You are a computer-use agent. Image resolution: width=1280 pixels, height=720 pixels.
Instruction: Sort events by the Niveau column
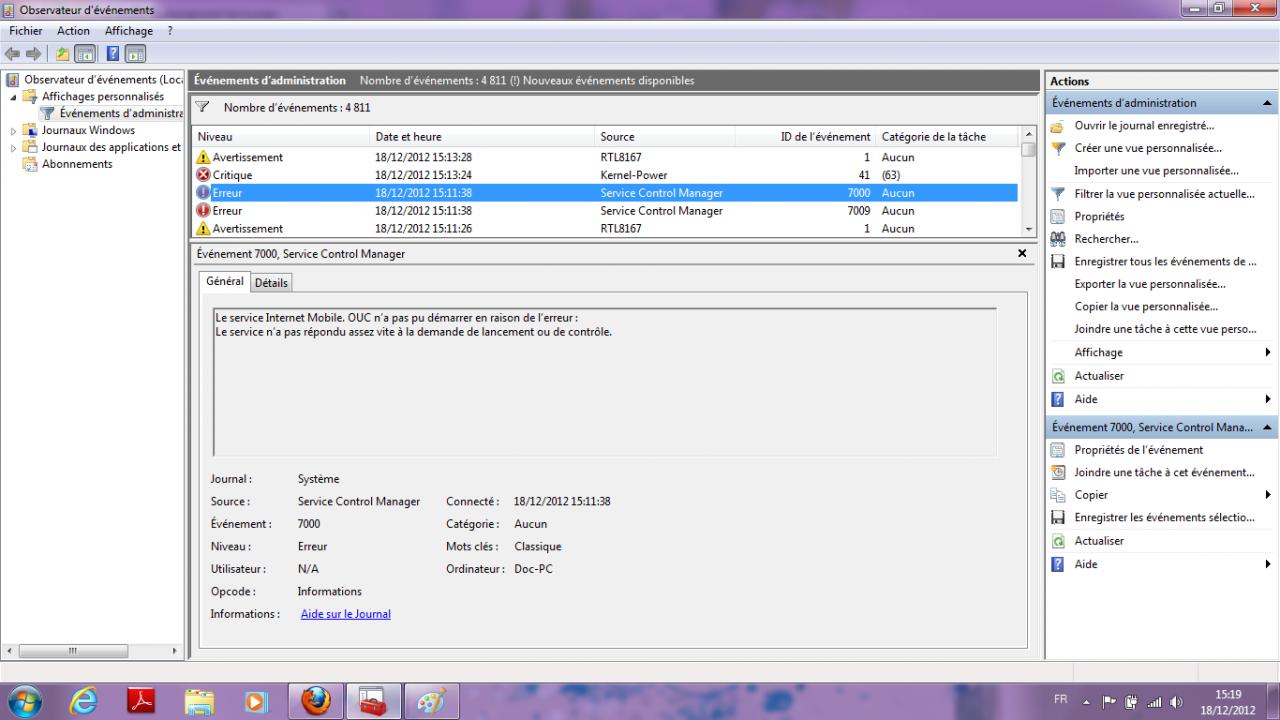(281, 137)
